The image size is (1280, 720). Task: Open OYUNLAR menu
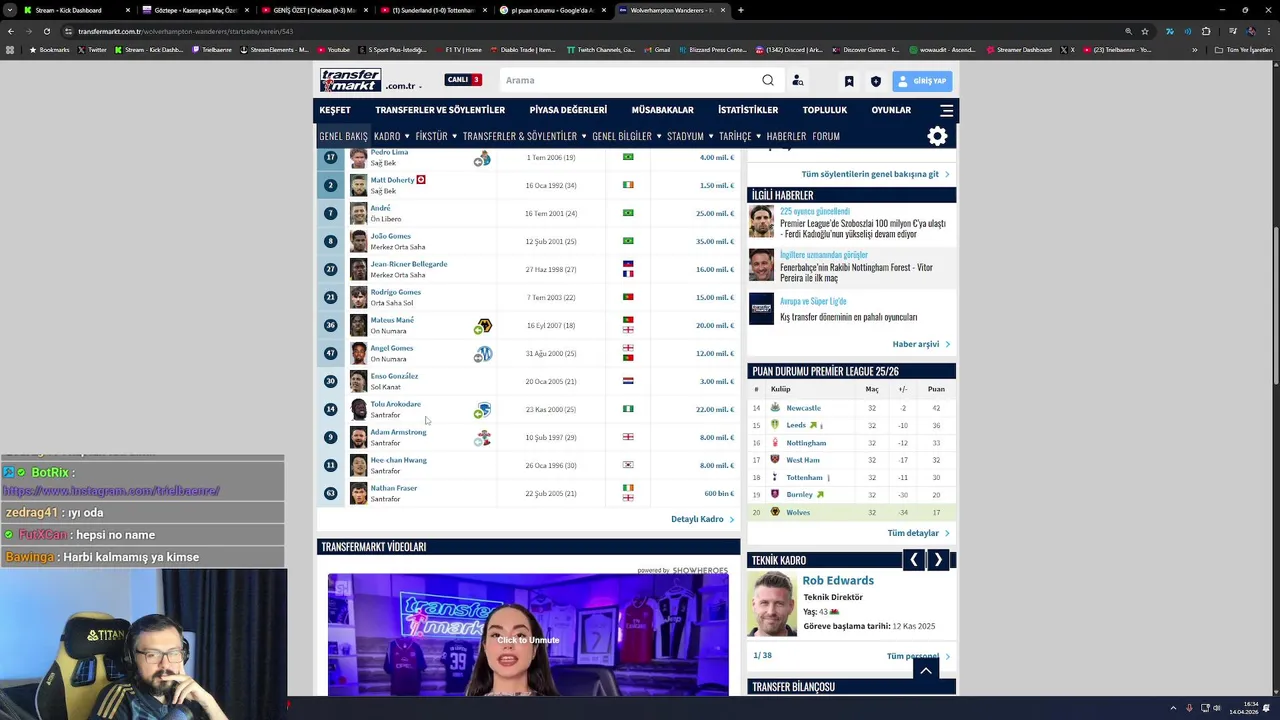pyautogui.click(x=891, y=110)
